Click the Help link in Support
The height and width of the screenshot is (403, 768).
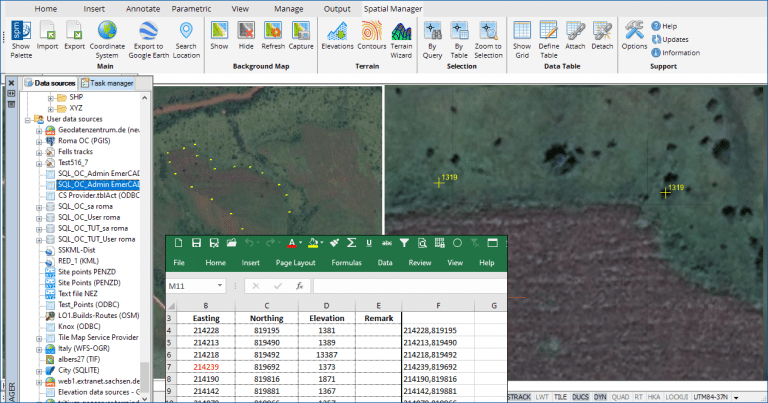[664, 26]
